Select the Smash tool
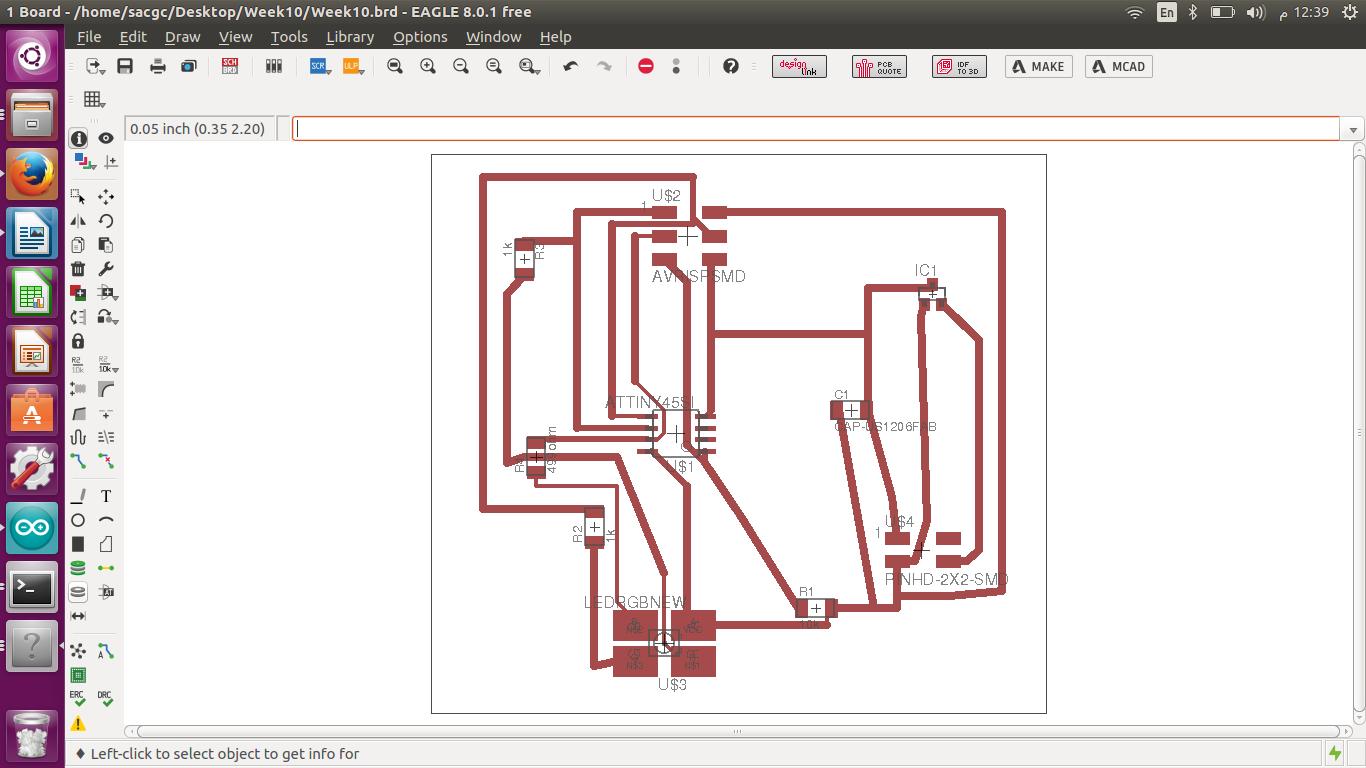 click(78, 388)
